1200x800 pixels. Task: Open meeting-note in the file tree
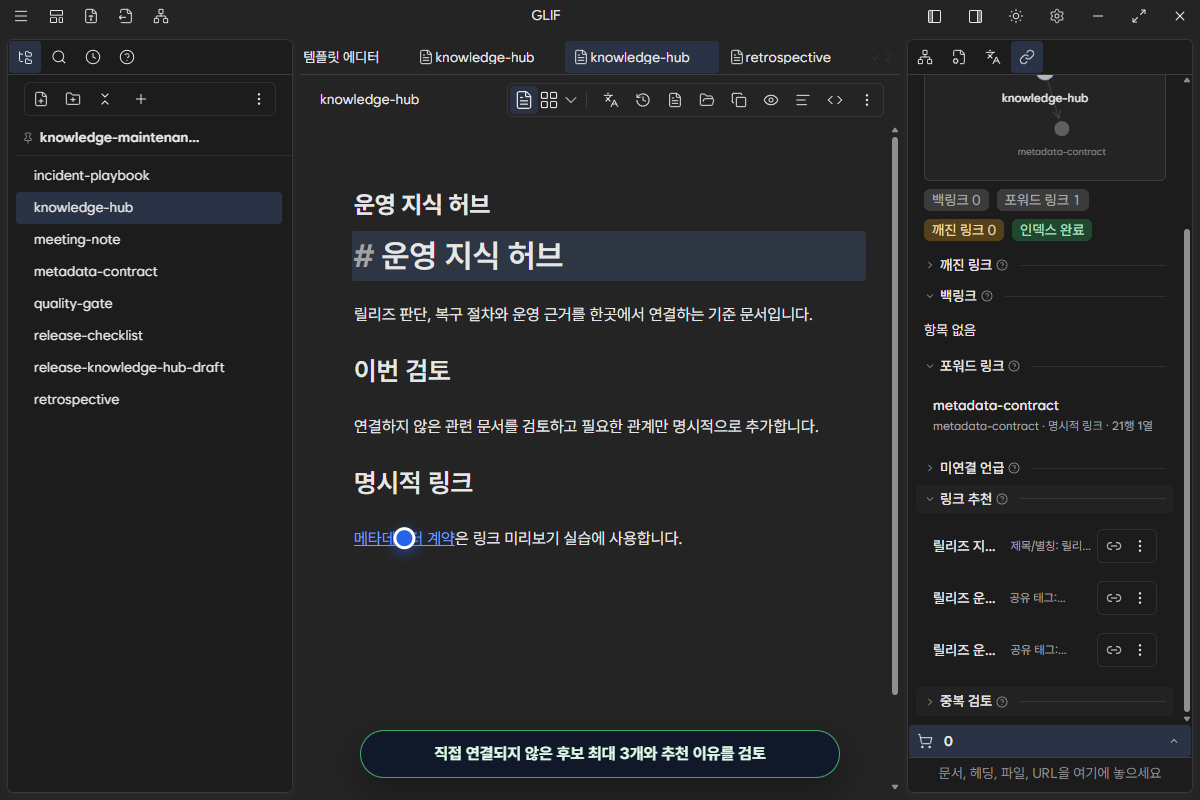tap(149, 240)
